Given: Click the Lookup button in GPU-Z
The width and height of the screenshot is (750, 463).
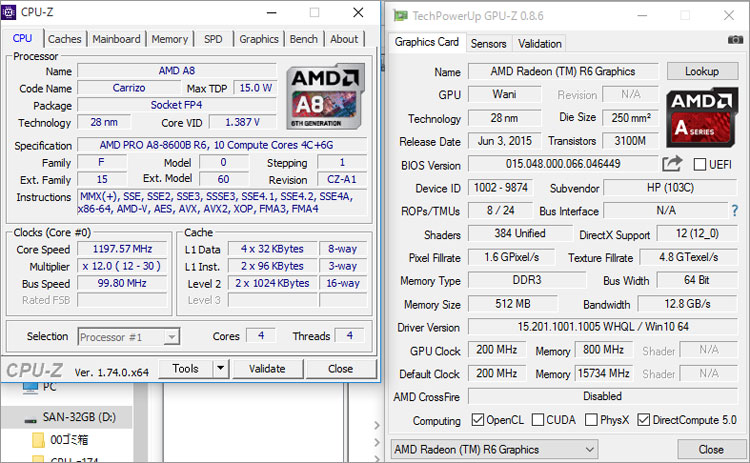Looking at the screenshot, I should coord(702,71).
